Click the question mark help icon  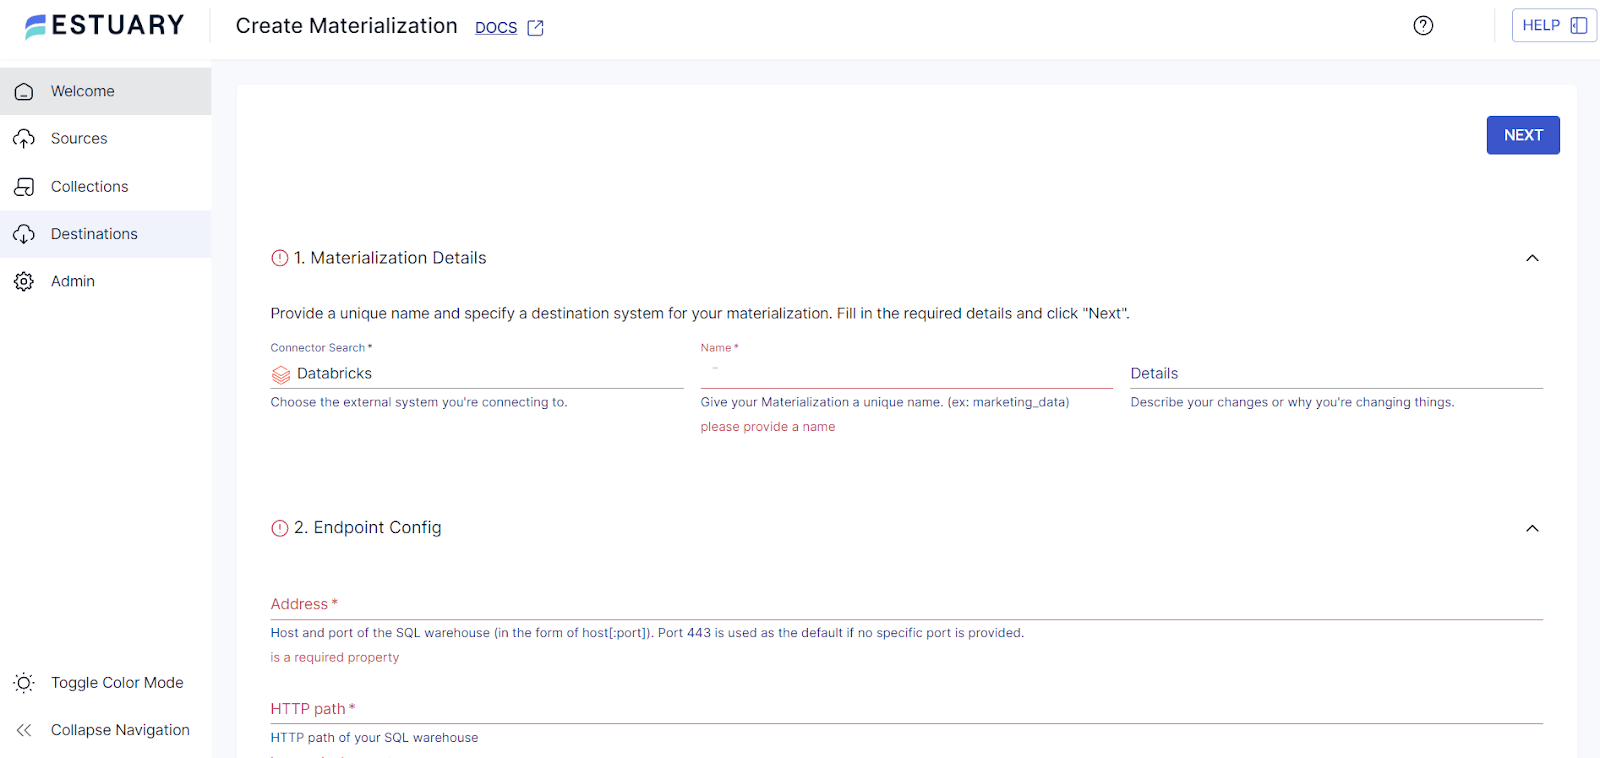(x=1423, y=26)
